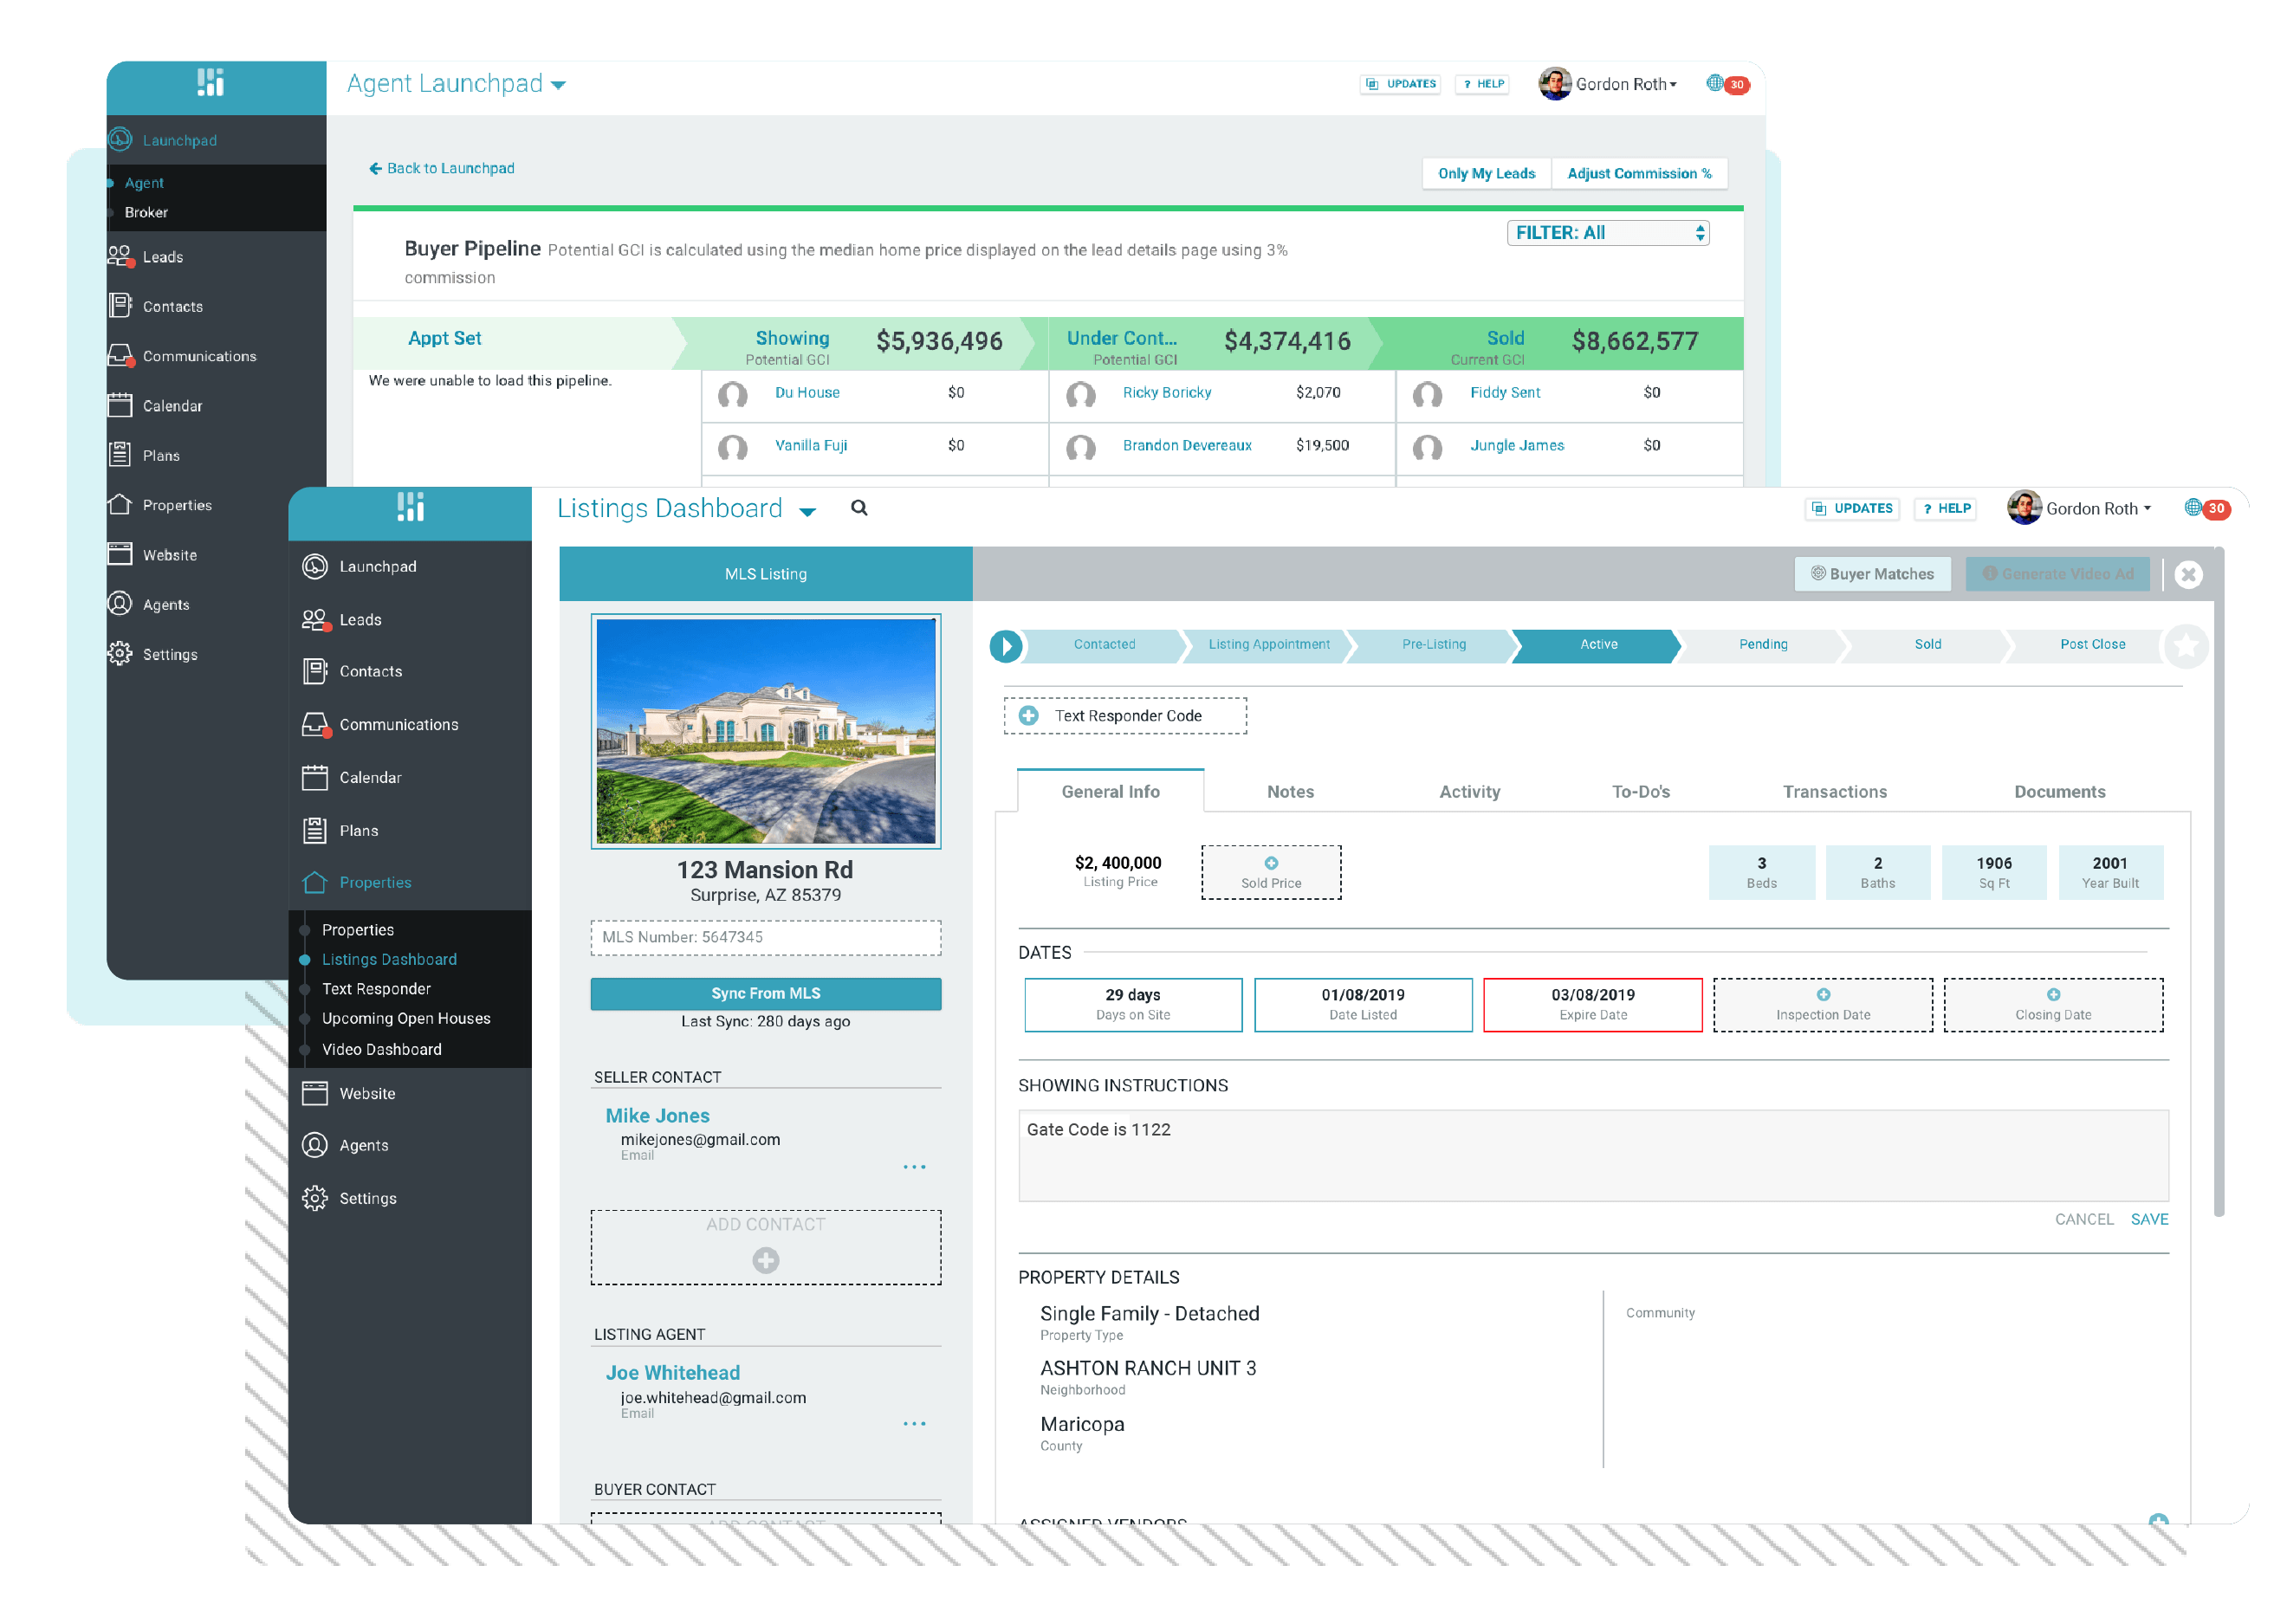Toggle Only My Leads filter
This screenshot has width=2274, height=1624.
click(1486, 174)
